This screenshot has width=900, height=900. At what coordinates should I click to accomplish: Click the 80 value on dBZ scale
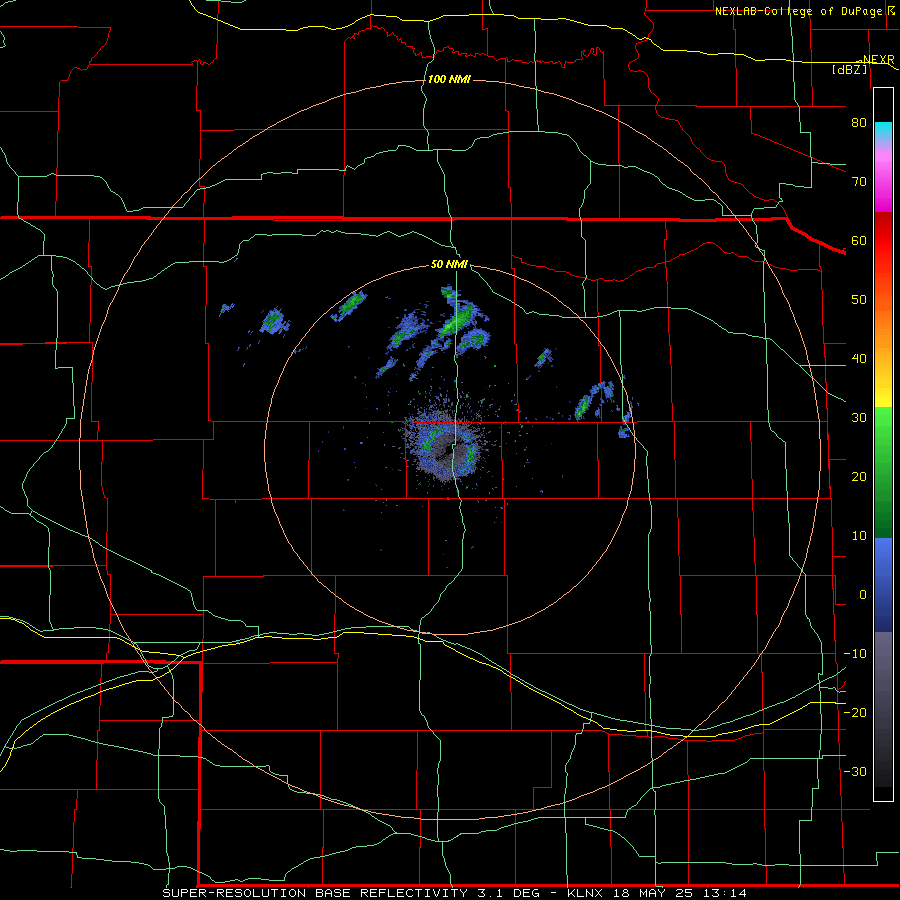coord(859,122)
